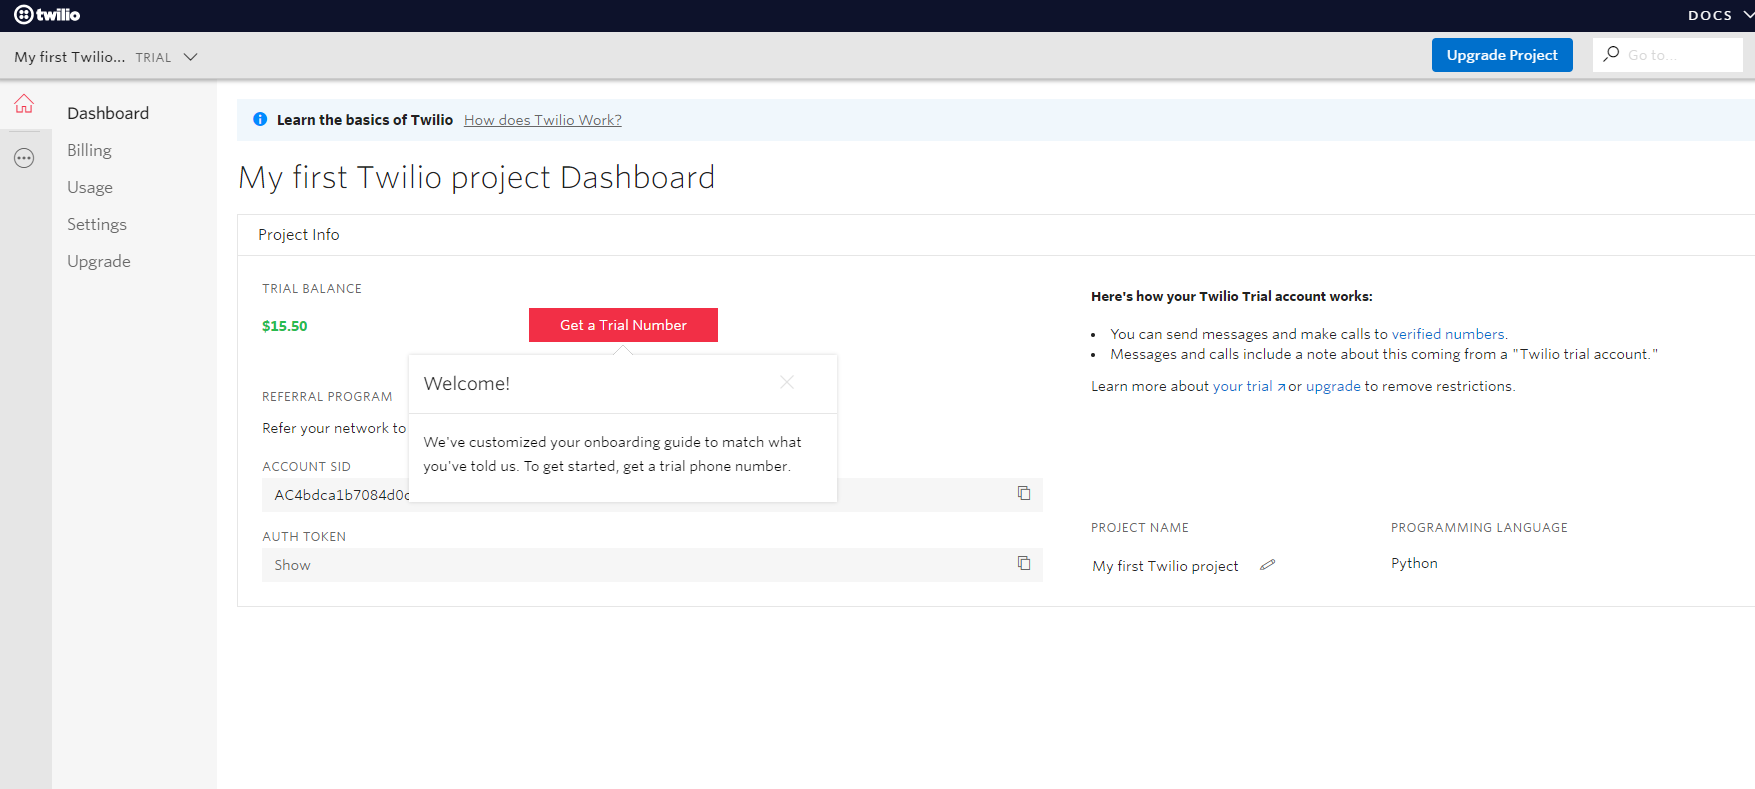Click the search magnifier icon
Screen dimensions: 1755x789
(x=1611, y=54)
